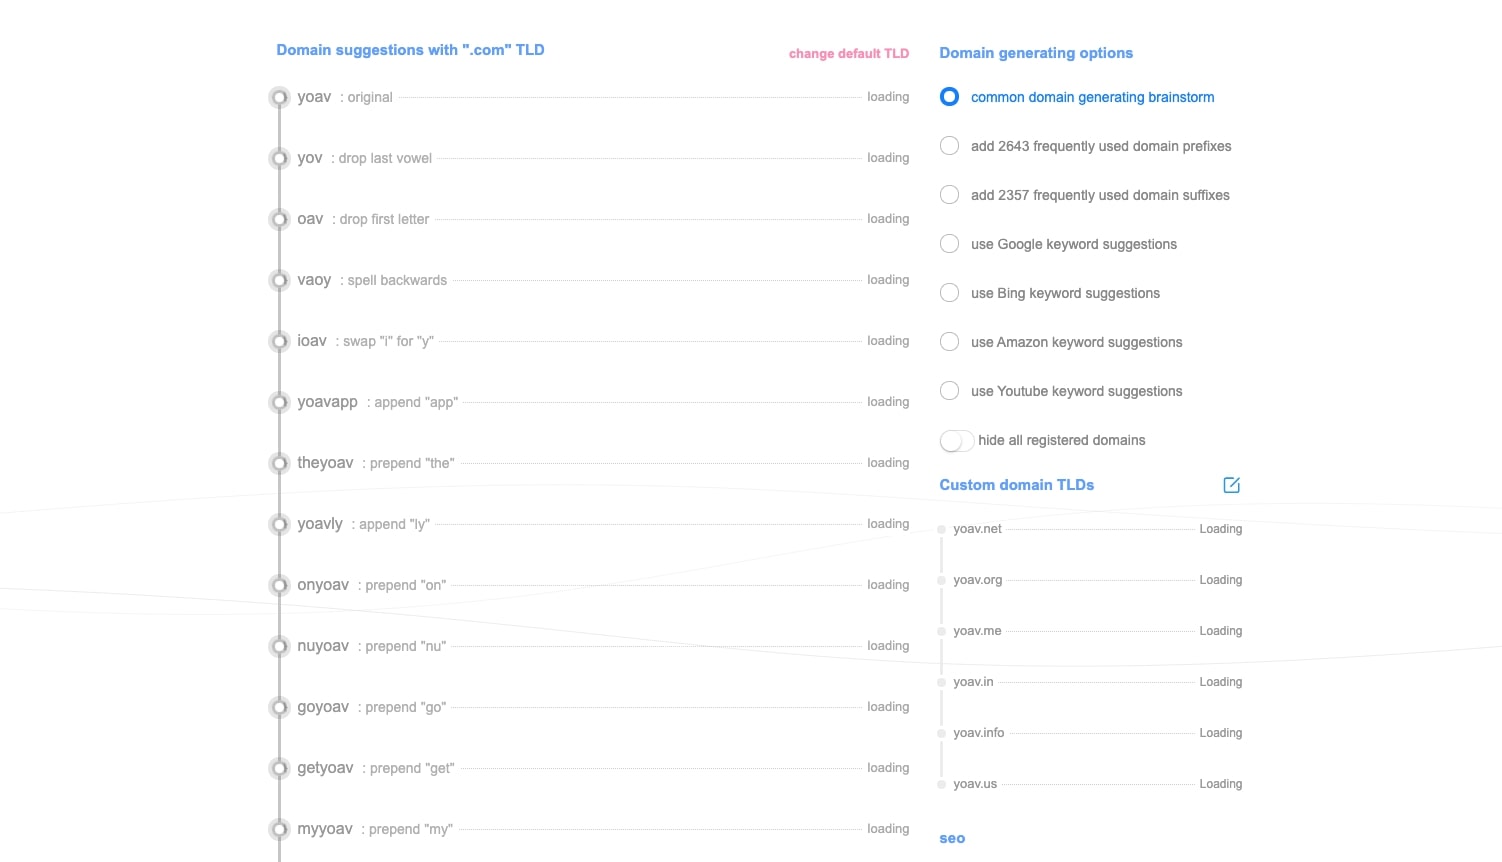Click the edit icon beside Custom domain TLDs

coord(1231,485)
